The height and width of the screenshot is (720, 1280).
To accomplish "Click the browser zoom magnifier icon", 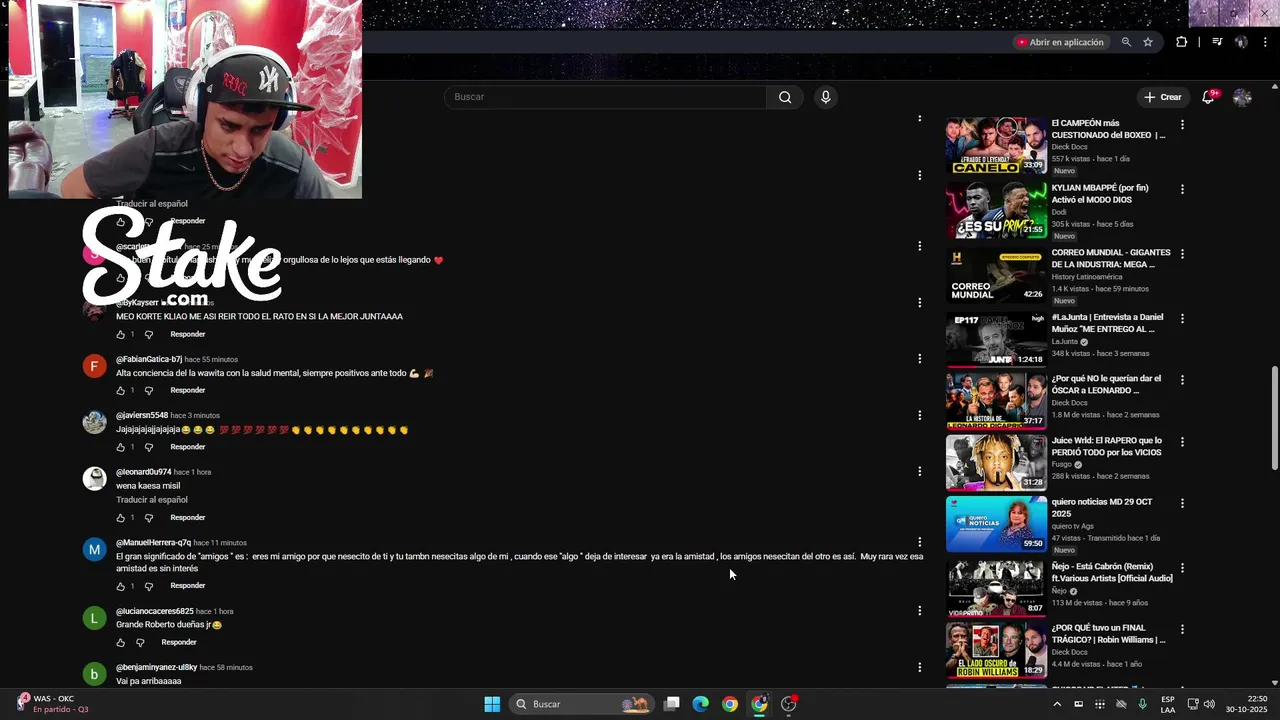I will point(1126,42).
